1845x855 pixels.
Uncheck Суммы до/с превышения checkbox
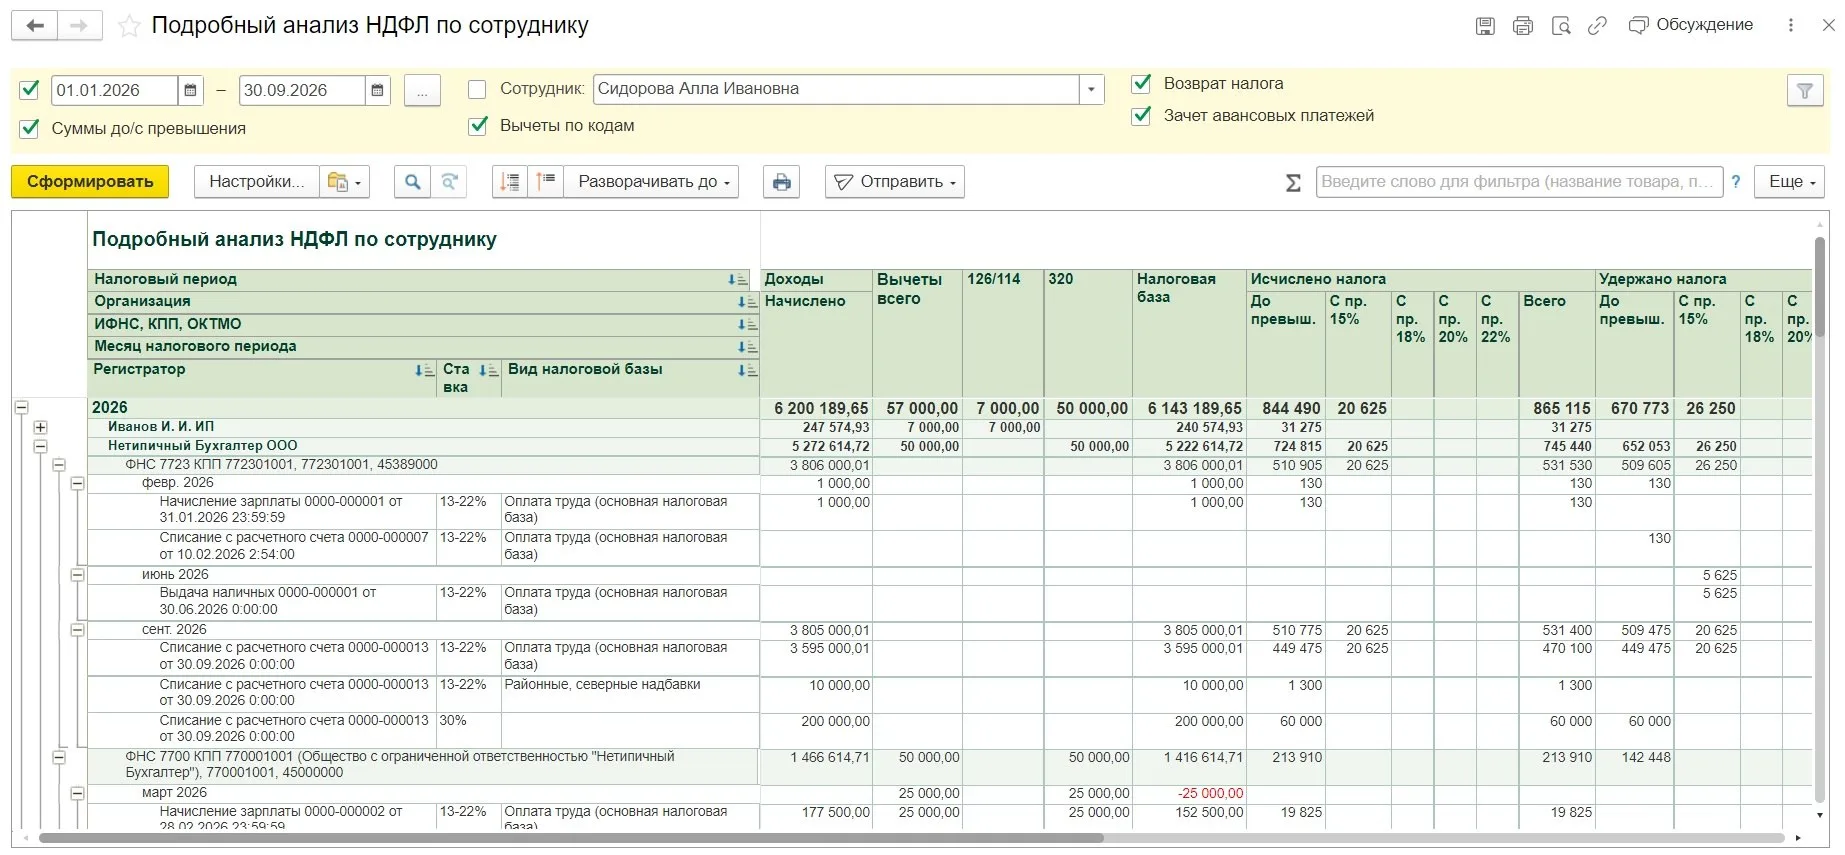coord(29,128)
